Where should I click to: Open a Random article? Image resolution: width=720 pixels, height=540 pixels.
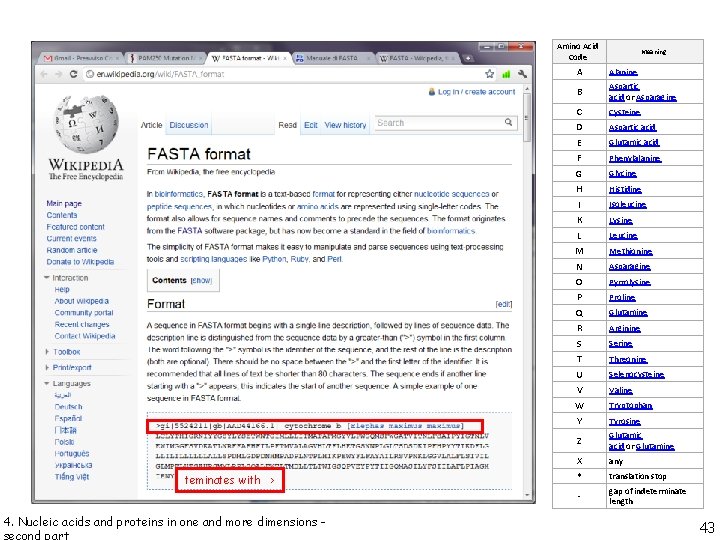72,250
